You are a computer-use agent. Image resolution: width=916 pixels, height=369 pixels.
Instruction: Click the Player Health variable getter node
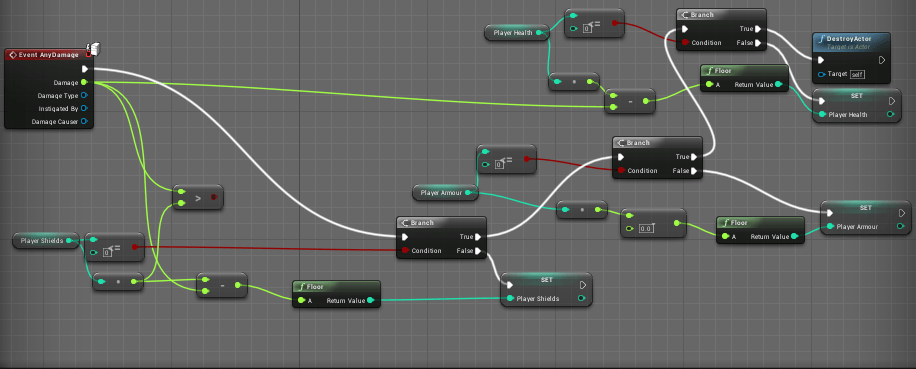point(517,33)
